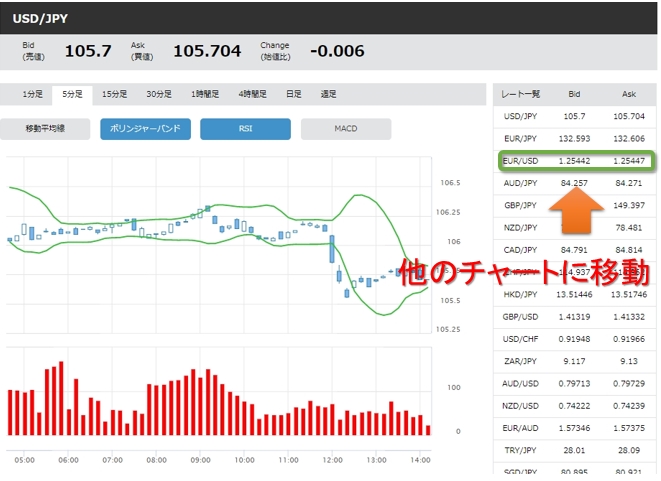
Task: Select the 週足 weekly tab
Action: tap(328, 94)
